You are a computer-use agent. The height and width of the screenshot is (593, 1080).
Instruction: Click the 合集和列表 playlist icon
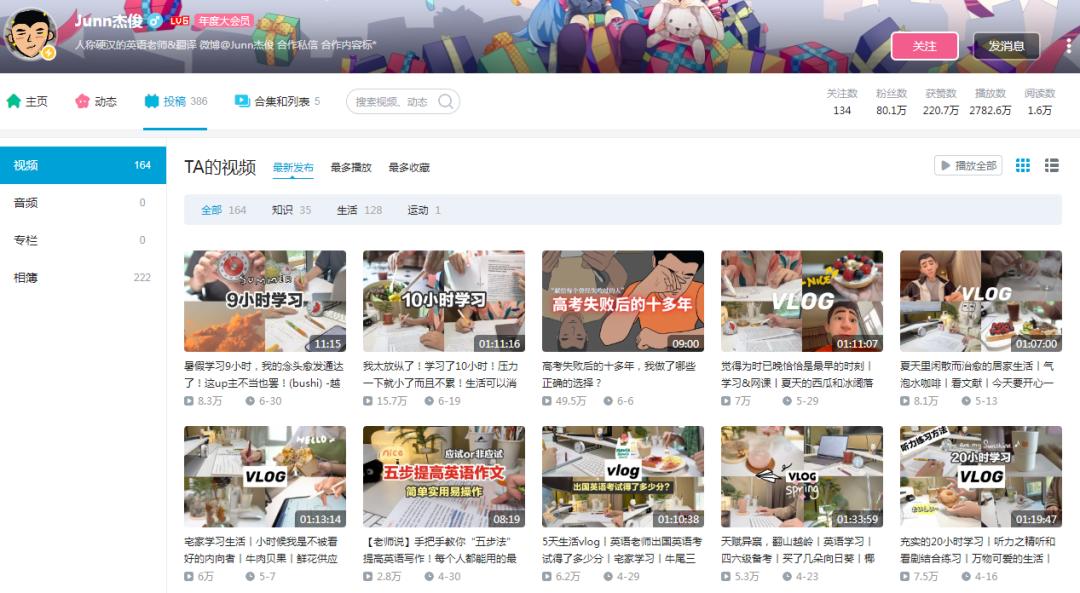pos(240,101)
